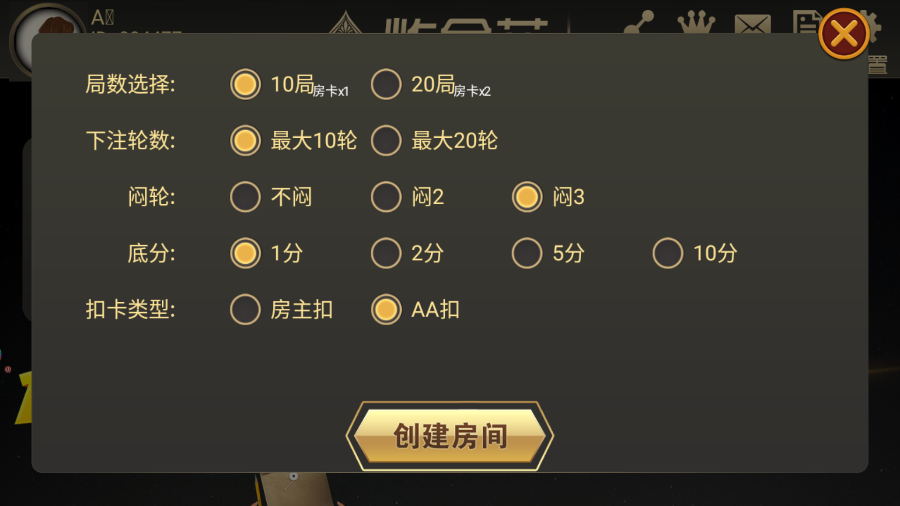Image resolution: width=900 pixels, height=506 pixels.
Task: Select the 不闷 option
Action: click(x=245, y=197)
